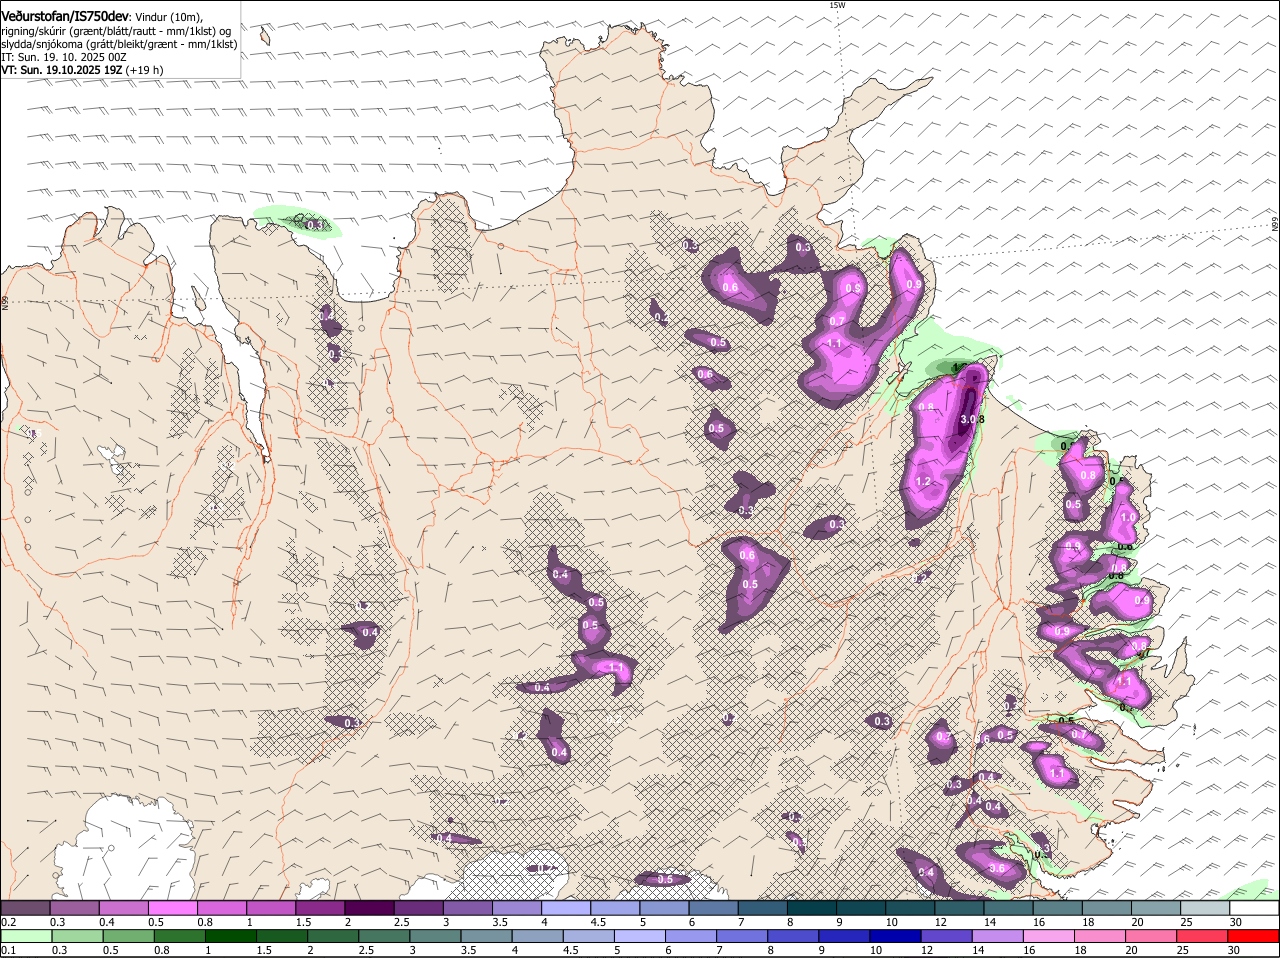Click the 'VT: Sun. 19.10.2025 19Z (+19 h)' line
1280x958 pixels.
coord(82,70)
